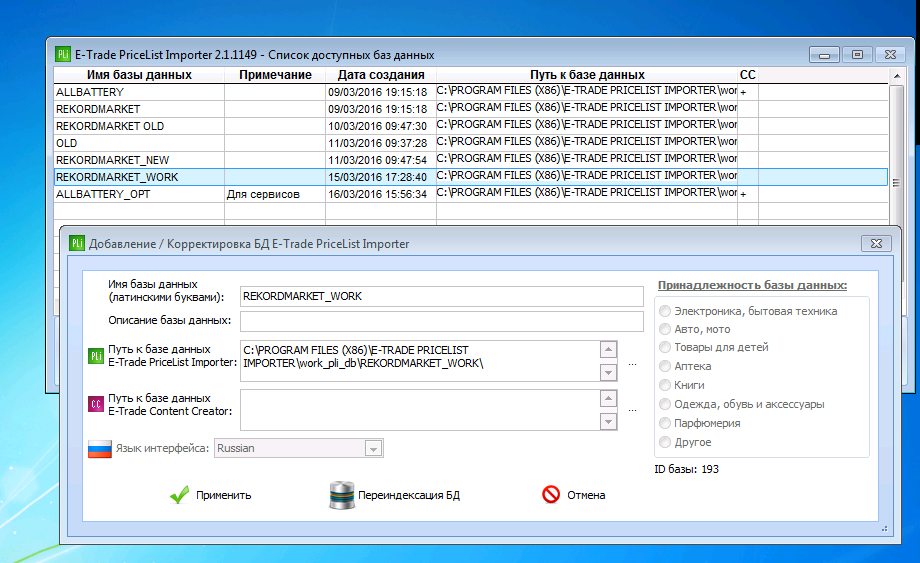Select the REKORDMARKET_NEW row

[471, 160]
